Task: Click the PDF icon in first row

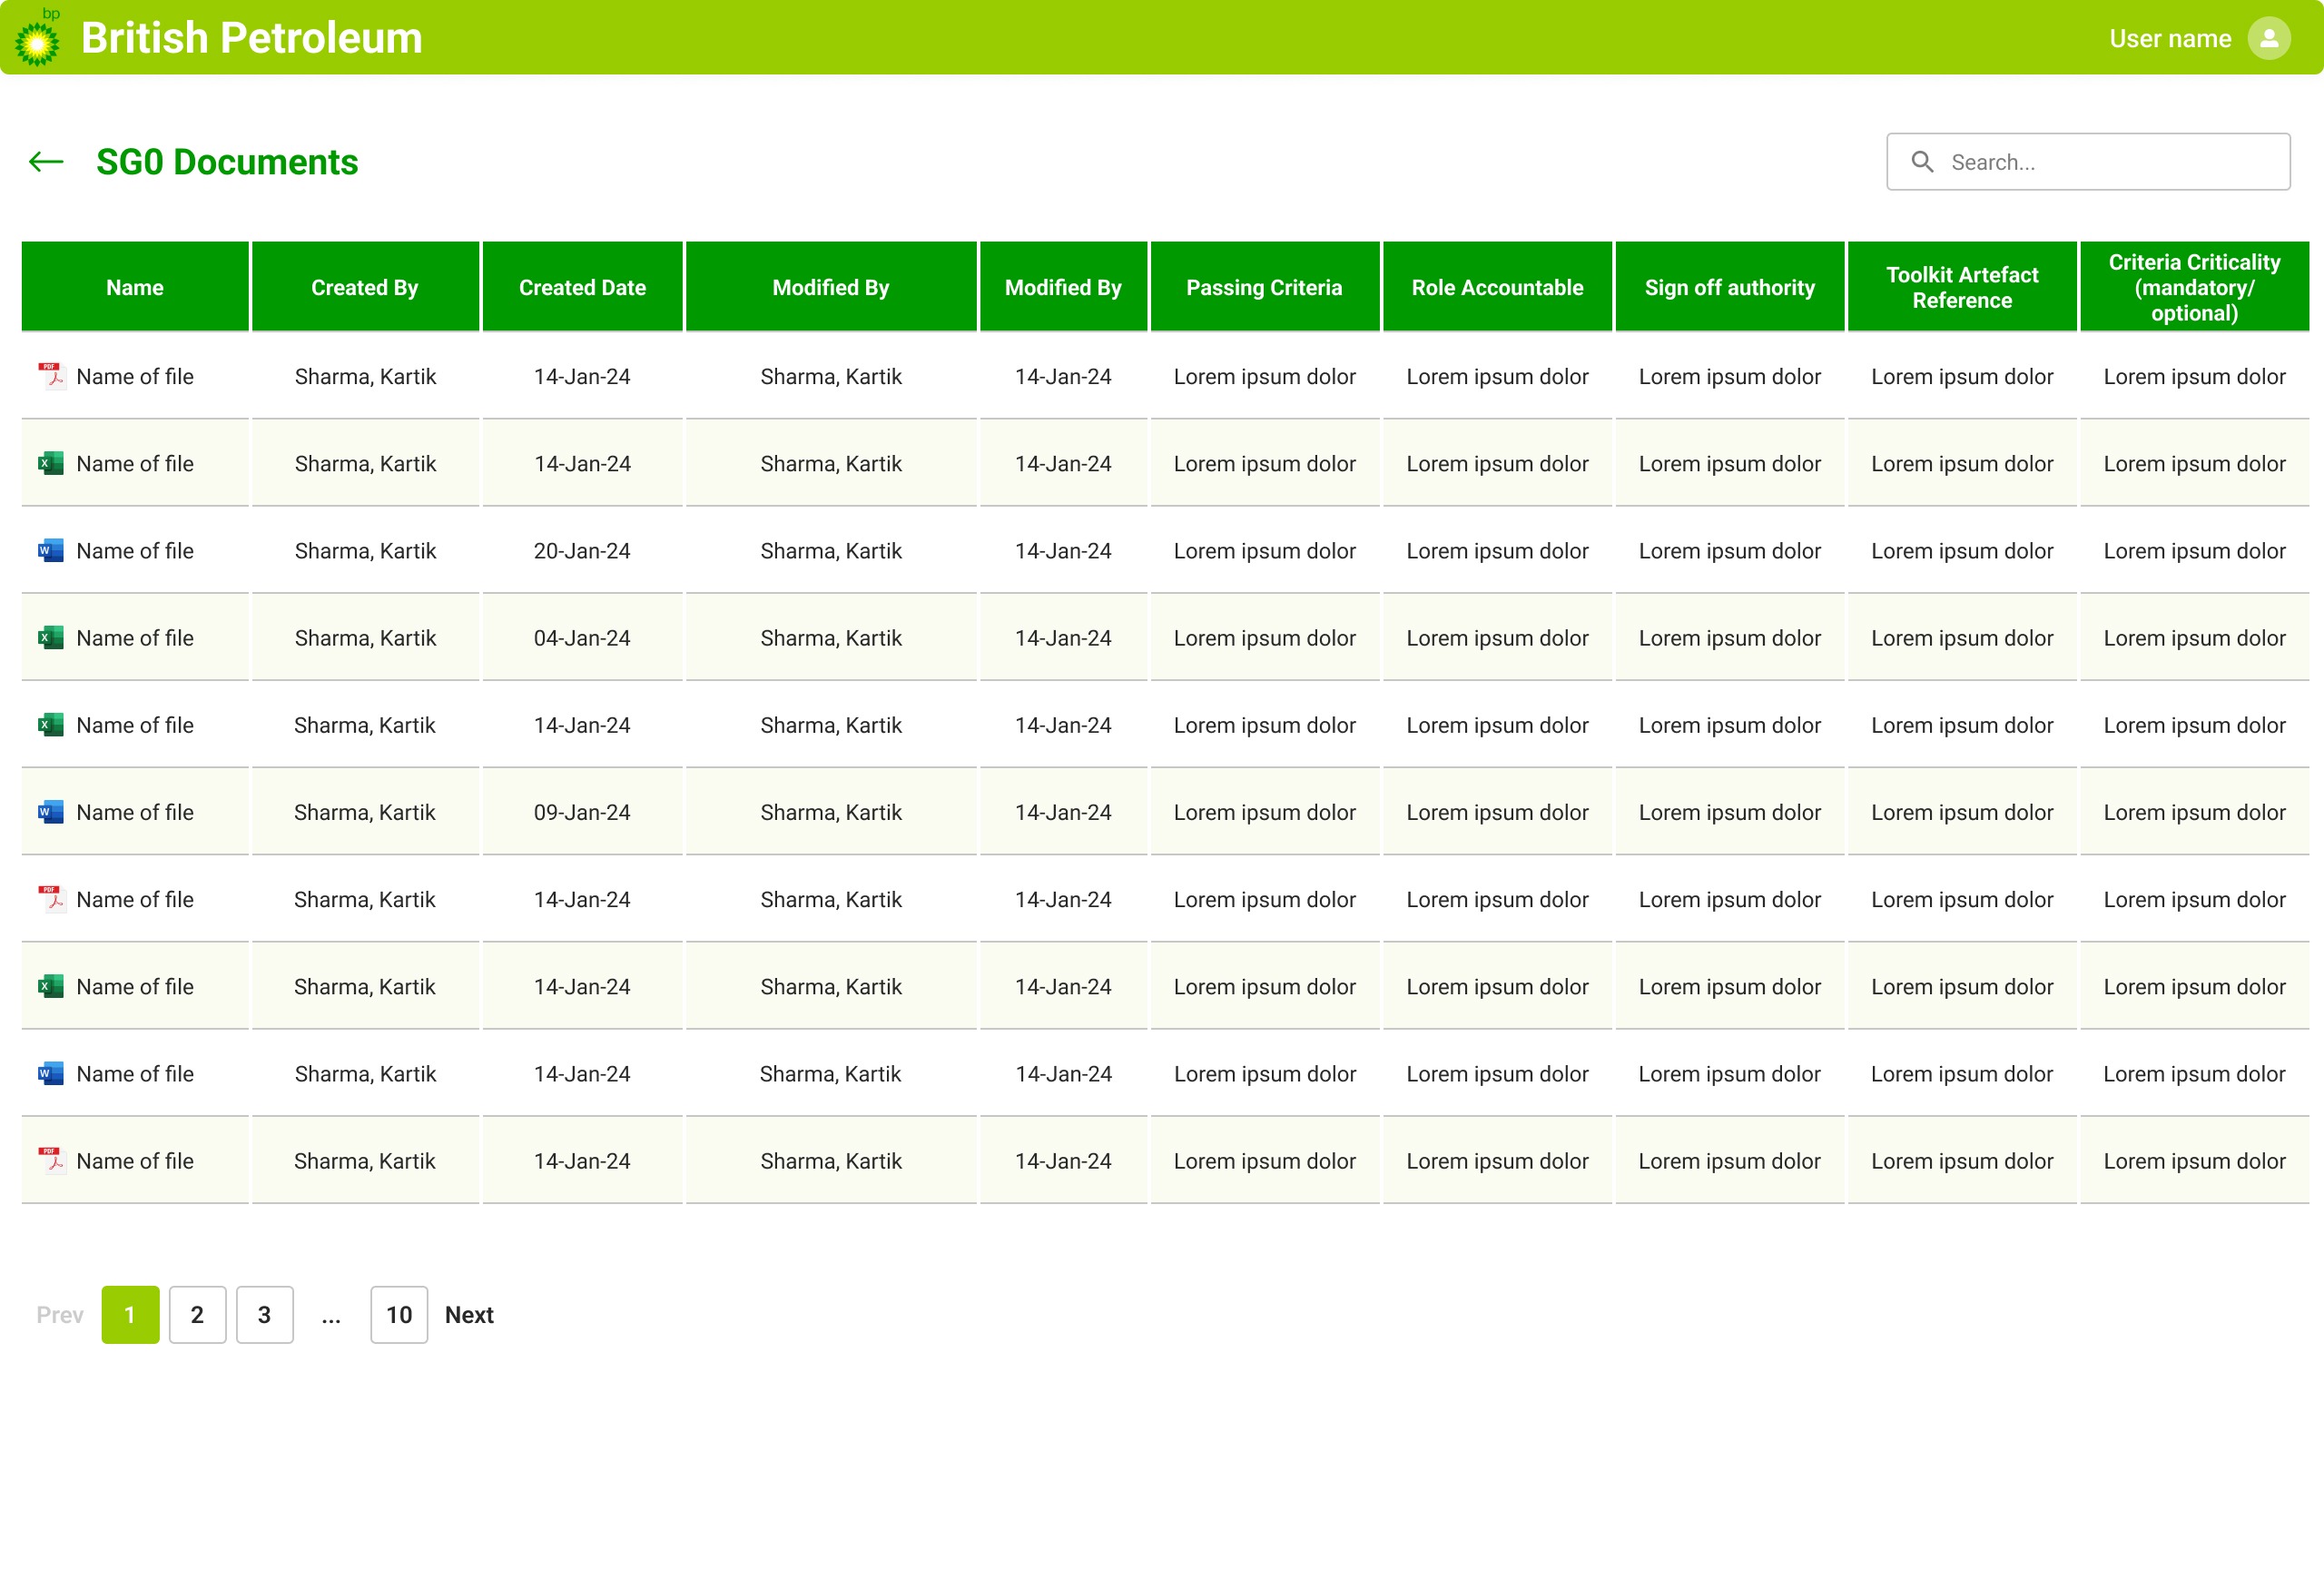Action: (50, 376)
